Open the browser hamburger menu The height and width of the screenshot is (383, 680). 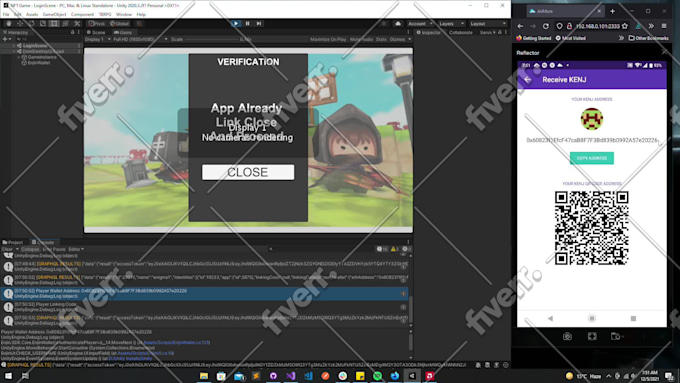pyautogui.click(x=664, y=26)
